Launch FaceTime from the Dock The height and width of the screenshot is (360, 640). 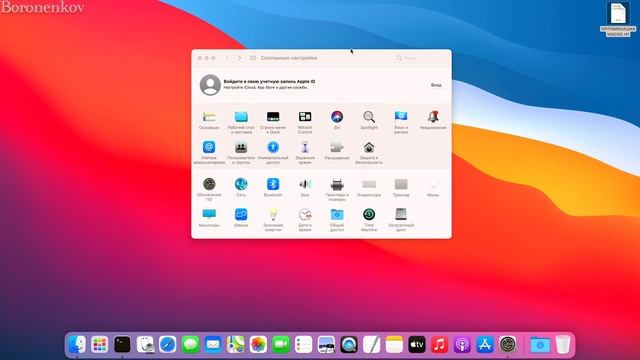[x=281, y=345]
